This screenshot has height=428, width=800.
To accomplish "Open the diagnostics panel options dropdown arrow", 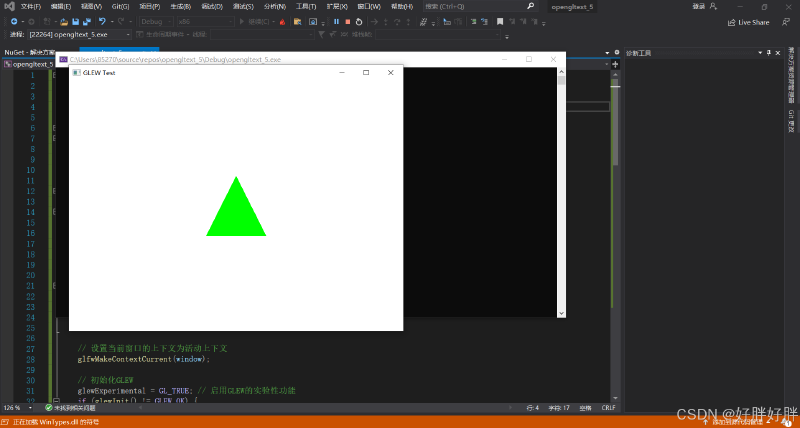I will 760,53.
